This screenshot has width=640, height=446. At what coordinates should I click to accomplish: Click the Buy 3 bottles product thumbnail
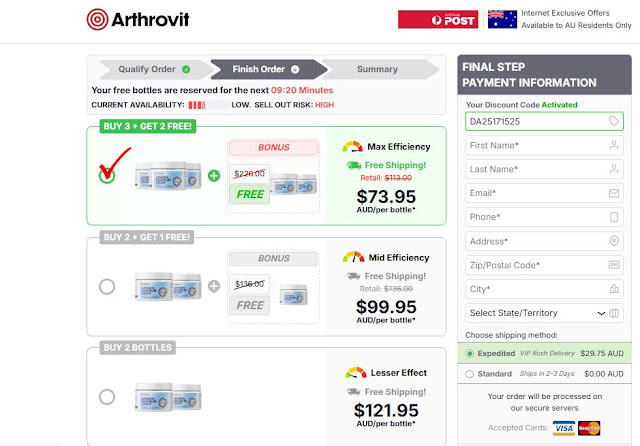[165, 174]
